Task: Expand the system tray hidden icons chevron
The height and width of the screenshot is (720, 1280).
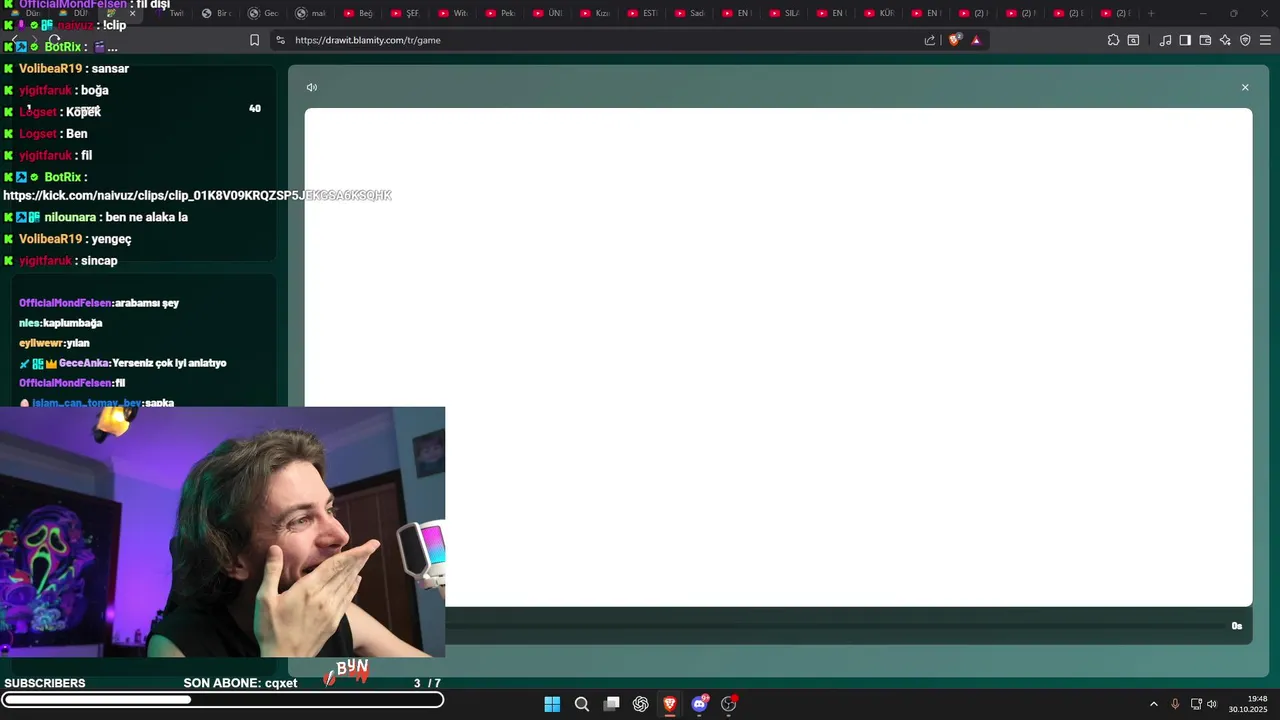Action: point(1154,704)
